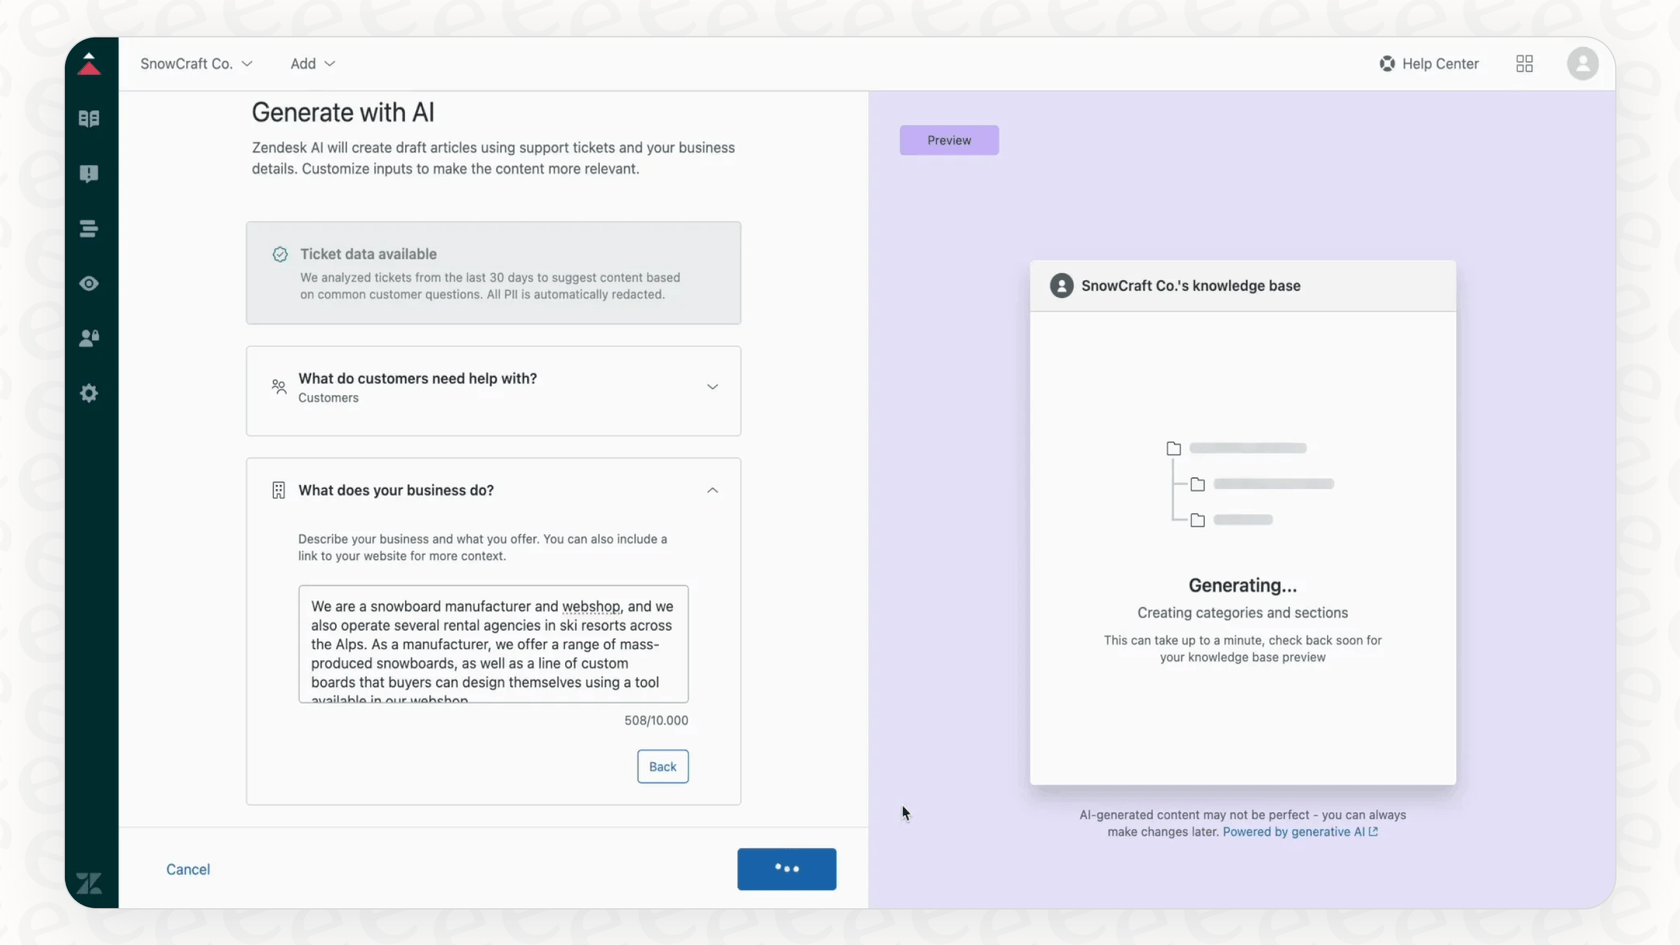This screenshot has width=1680, height=945.
Task: Open the SnowCraft Co. account dropdown
Action: click(x=196, y=63)
